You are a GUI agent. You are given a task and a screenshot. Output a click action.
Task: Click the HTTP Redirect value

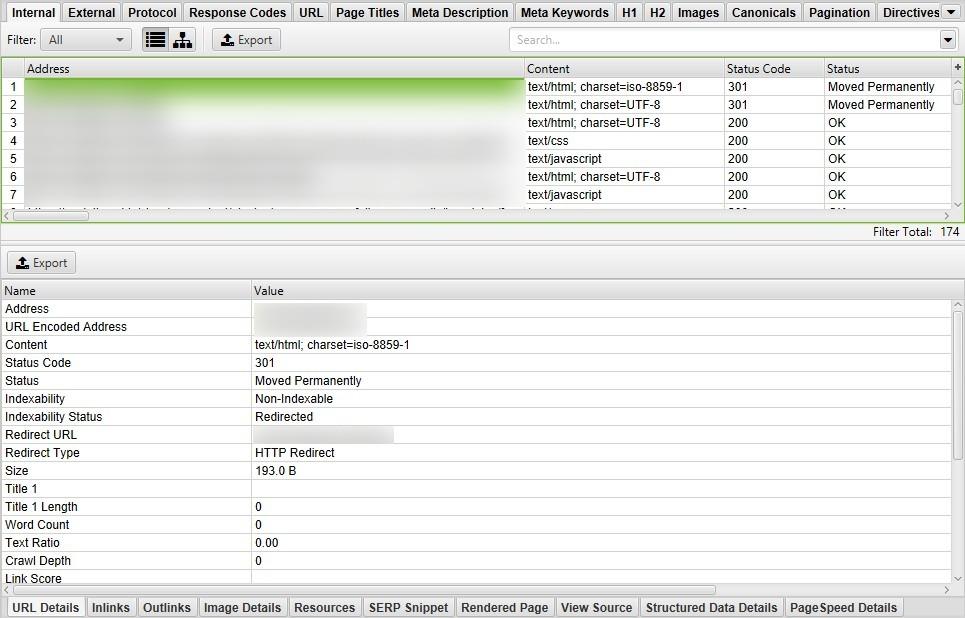point(294,452)
